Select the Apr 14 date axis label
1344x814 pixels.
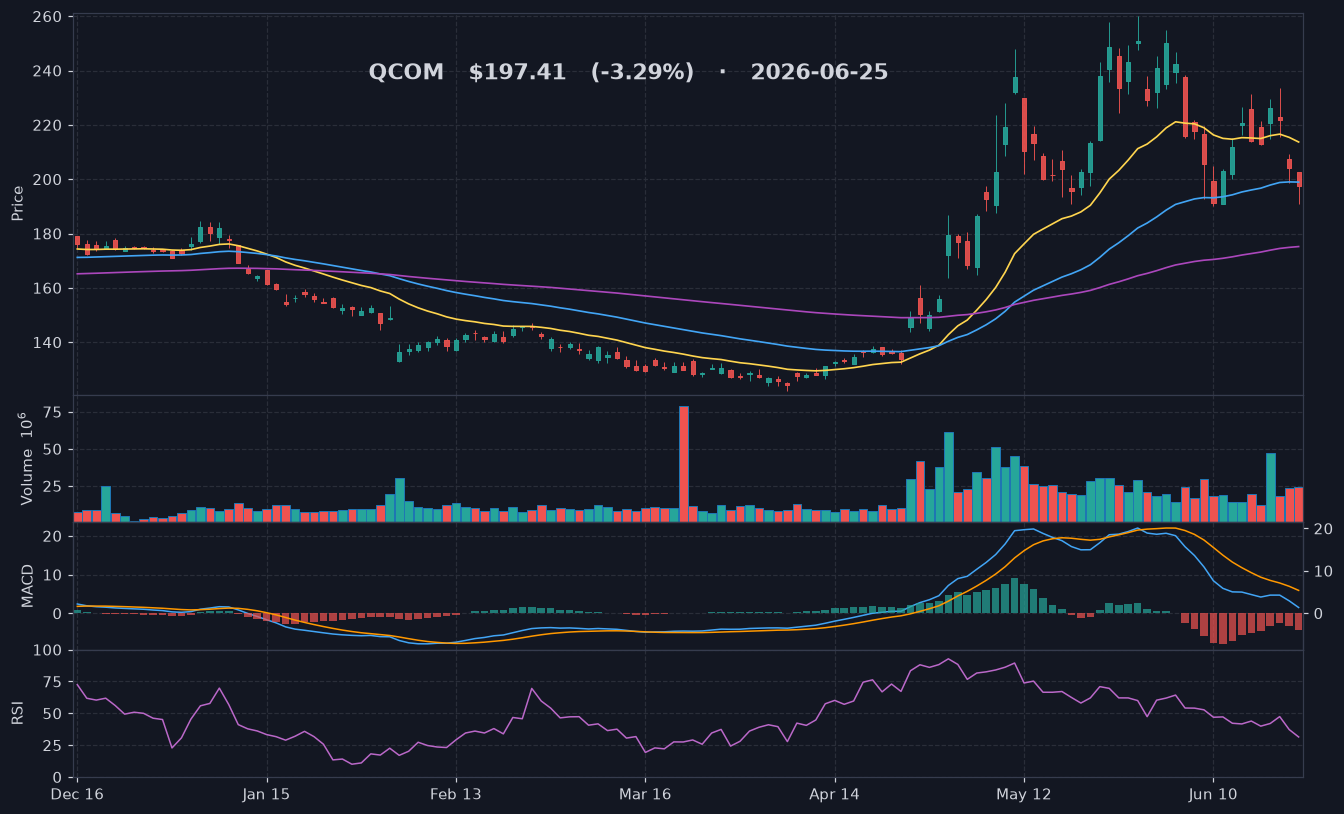click(x=834, y=795)
